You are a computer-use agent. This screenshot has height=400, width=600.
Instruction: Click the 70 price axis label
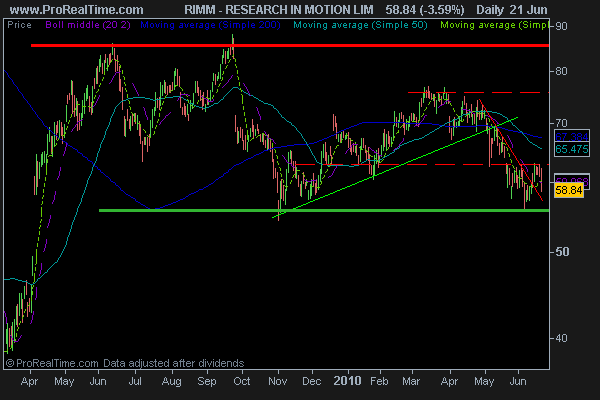561,123
